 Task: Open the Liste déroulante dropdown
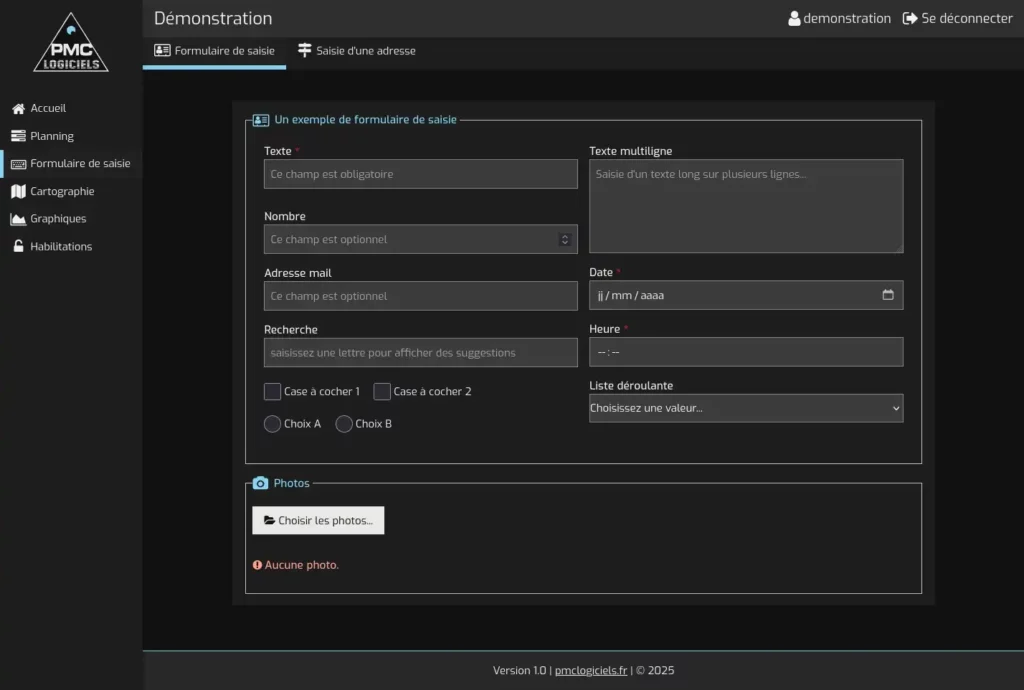pos(746,408)
